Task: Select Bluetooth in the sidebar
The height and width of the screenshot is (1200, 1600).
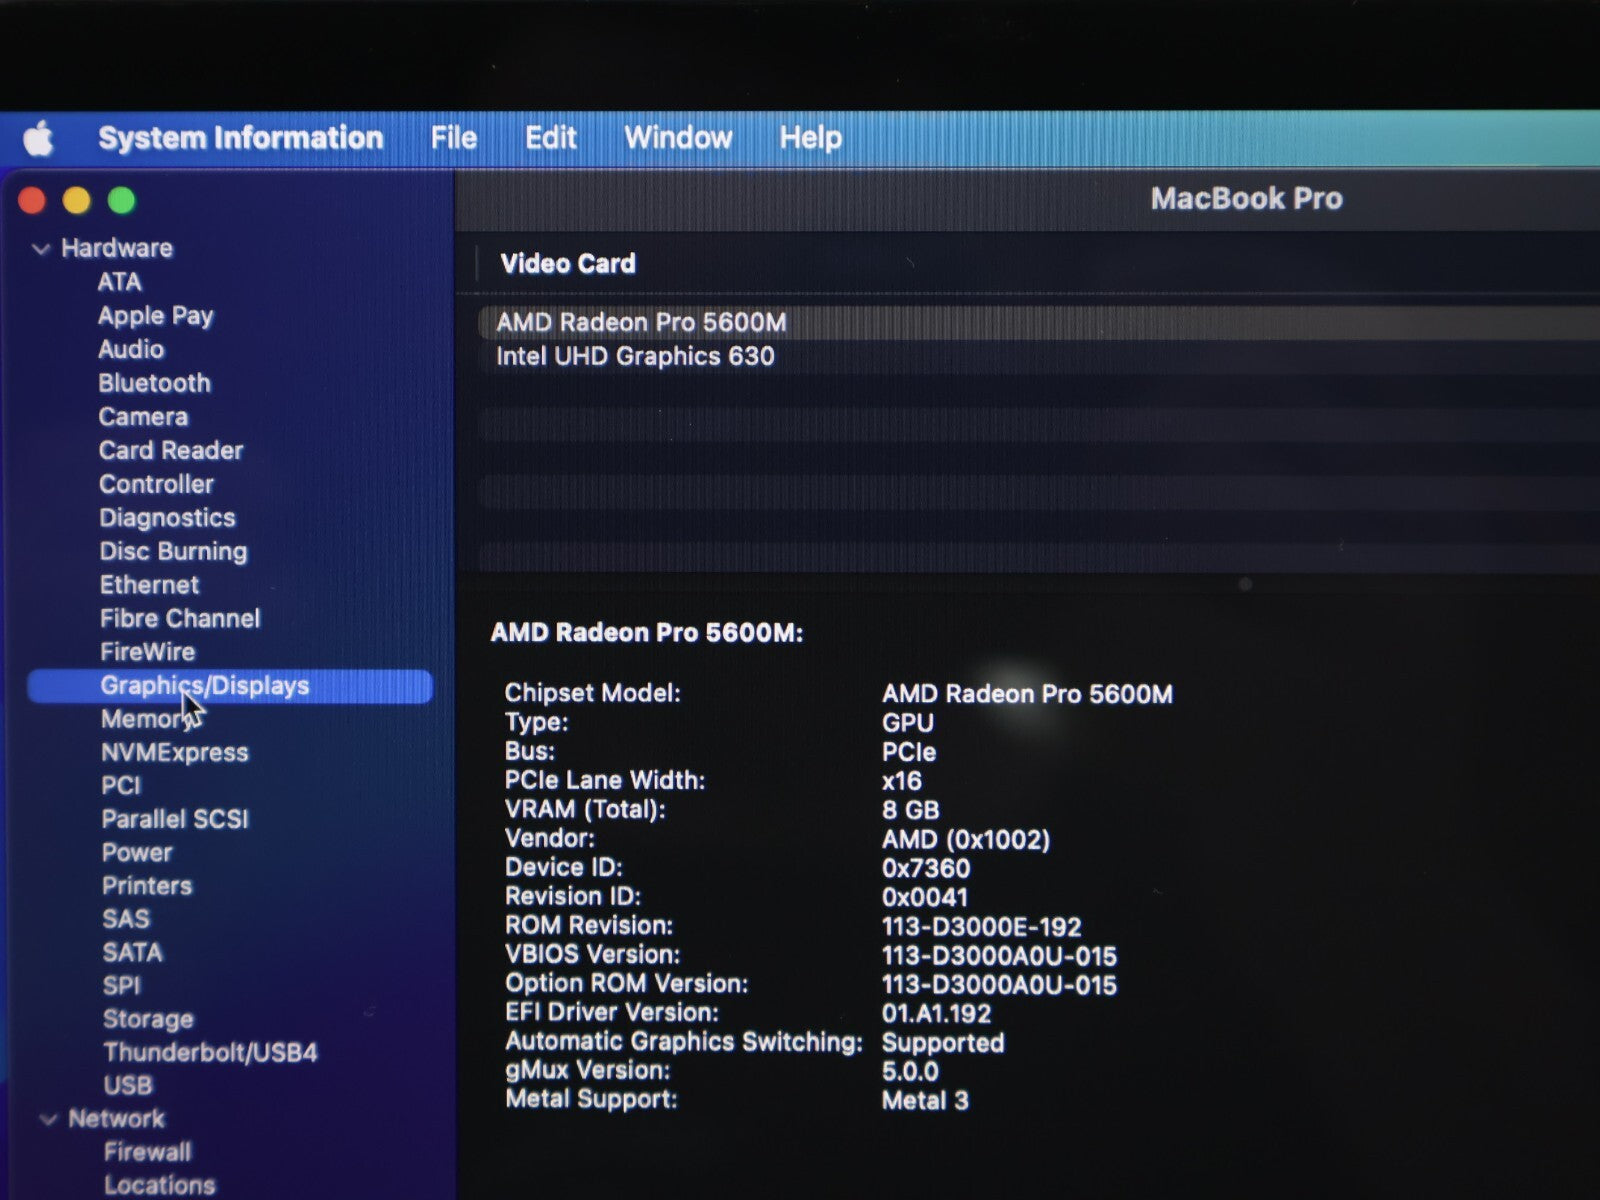Action: (154, 383)
